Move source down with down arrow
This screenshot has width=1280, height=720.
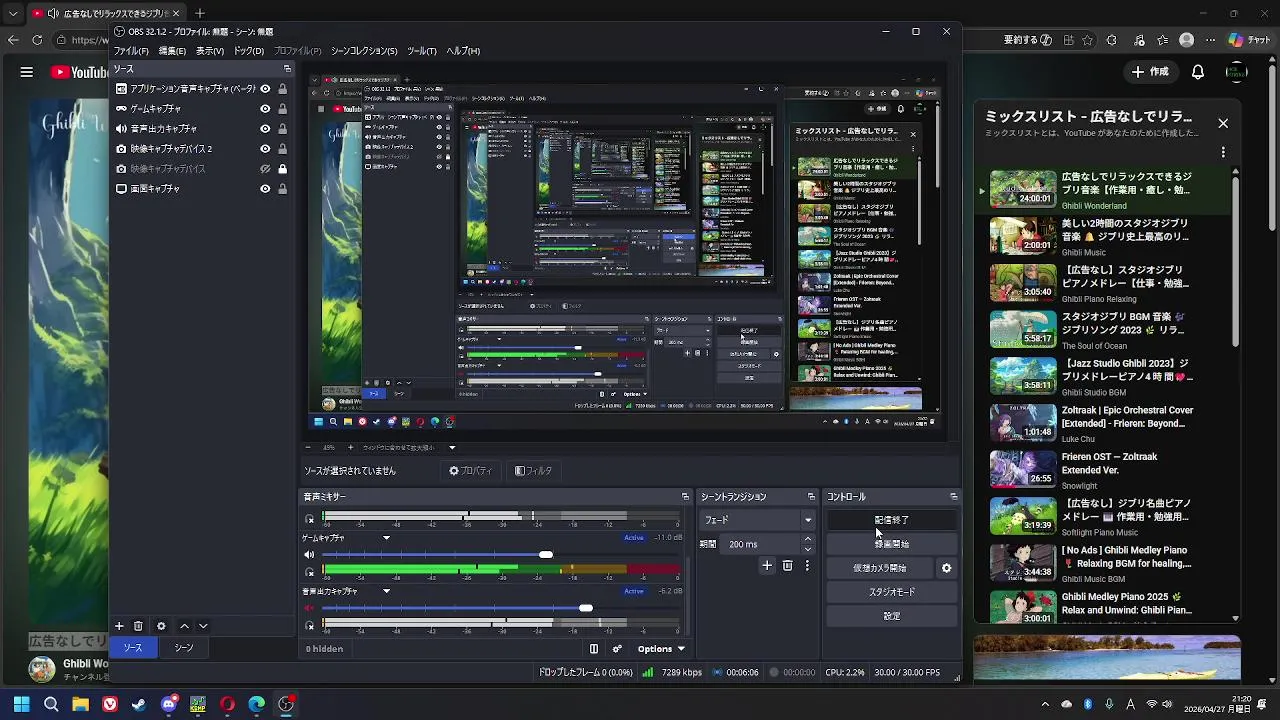pos(203,626)
